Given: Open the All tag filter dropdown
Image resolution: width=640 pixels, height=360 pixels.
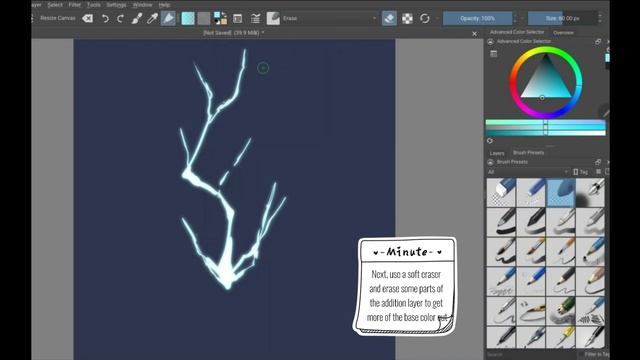Looking at the screenshot, I should click(527, 172).
